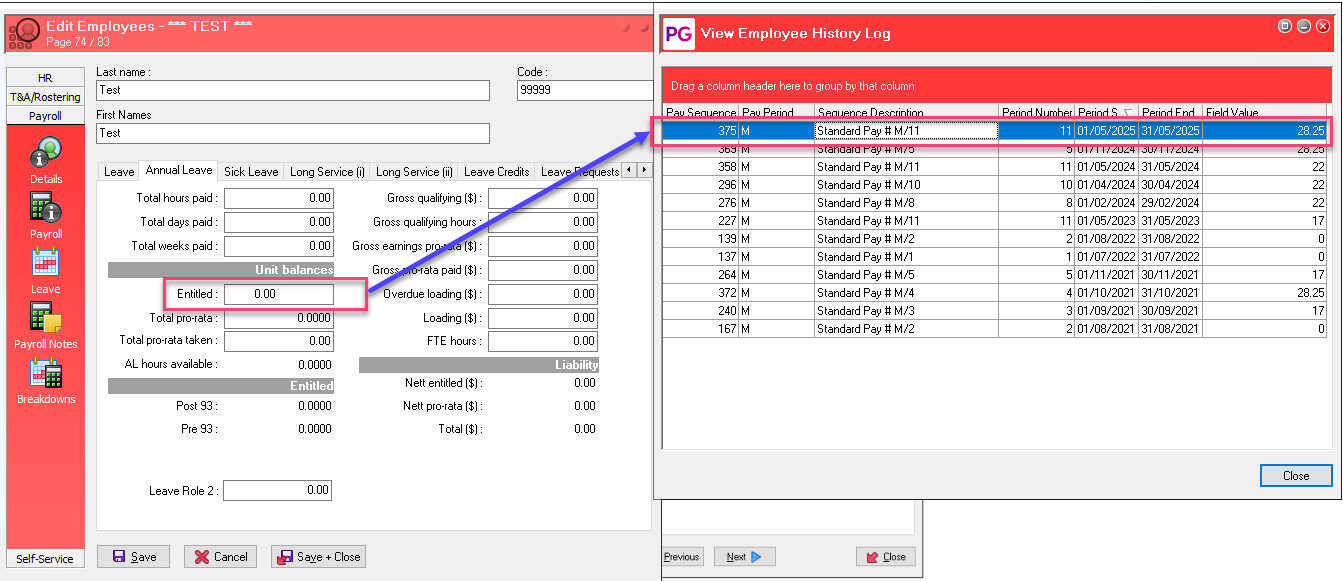Click the Last name input field
This screenshot has height=581, width=1343.
[x=293, y=90]
